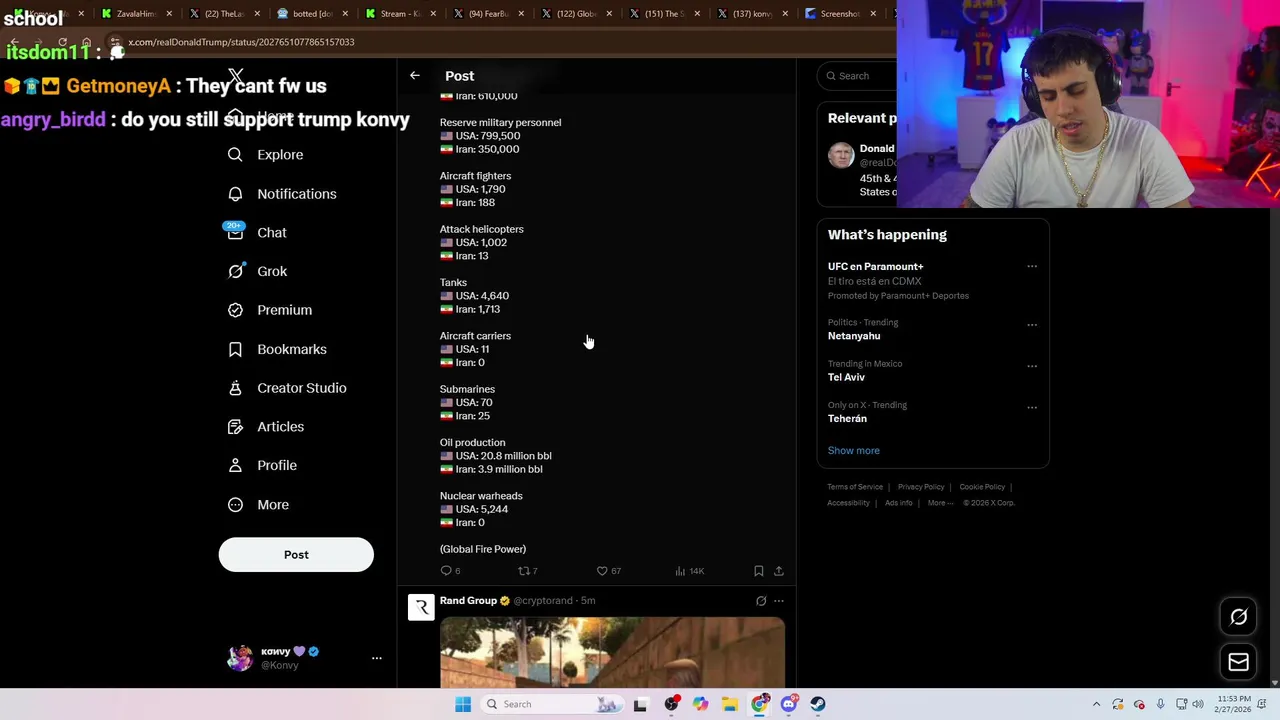Viewport: 1280px width, 720px height.
Task: Expand the sidebar More menu
Action: tap(258, 505)
